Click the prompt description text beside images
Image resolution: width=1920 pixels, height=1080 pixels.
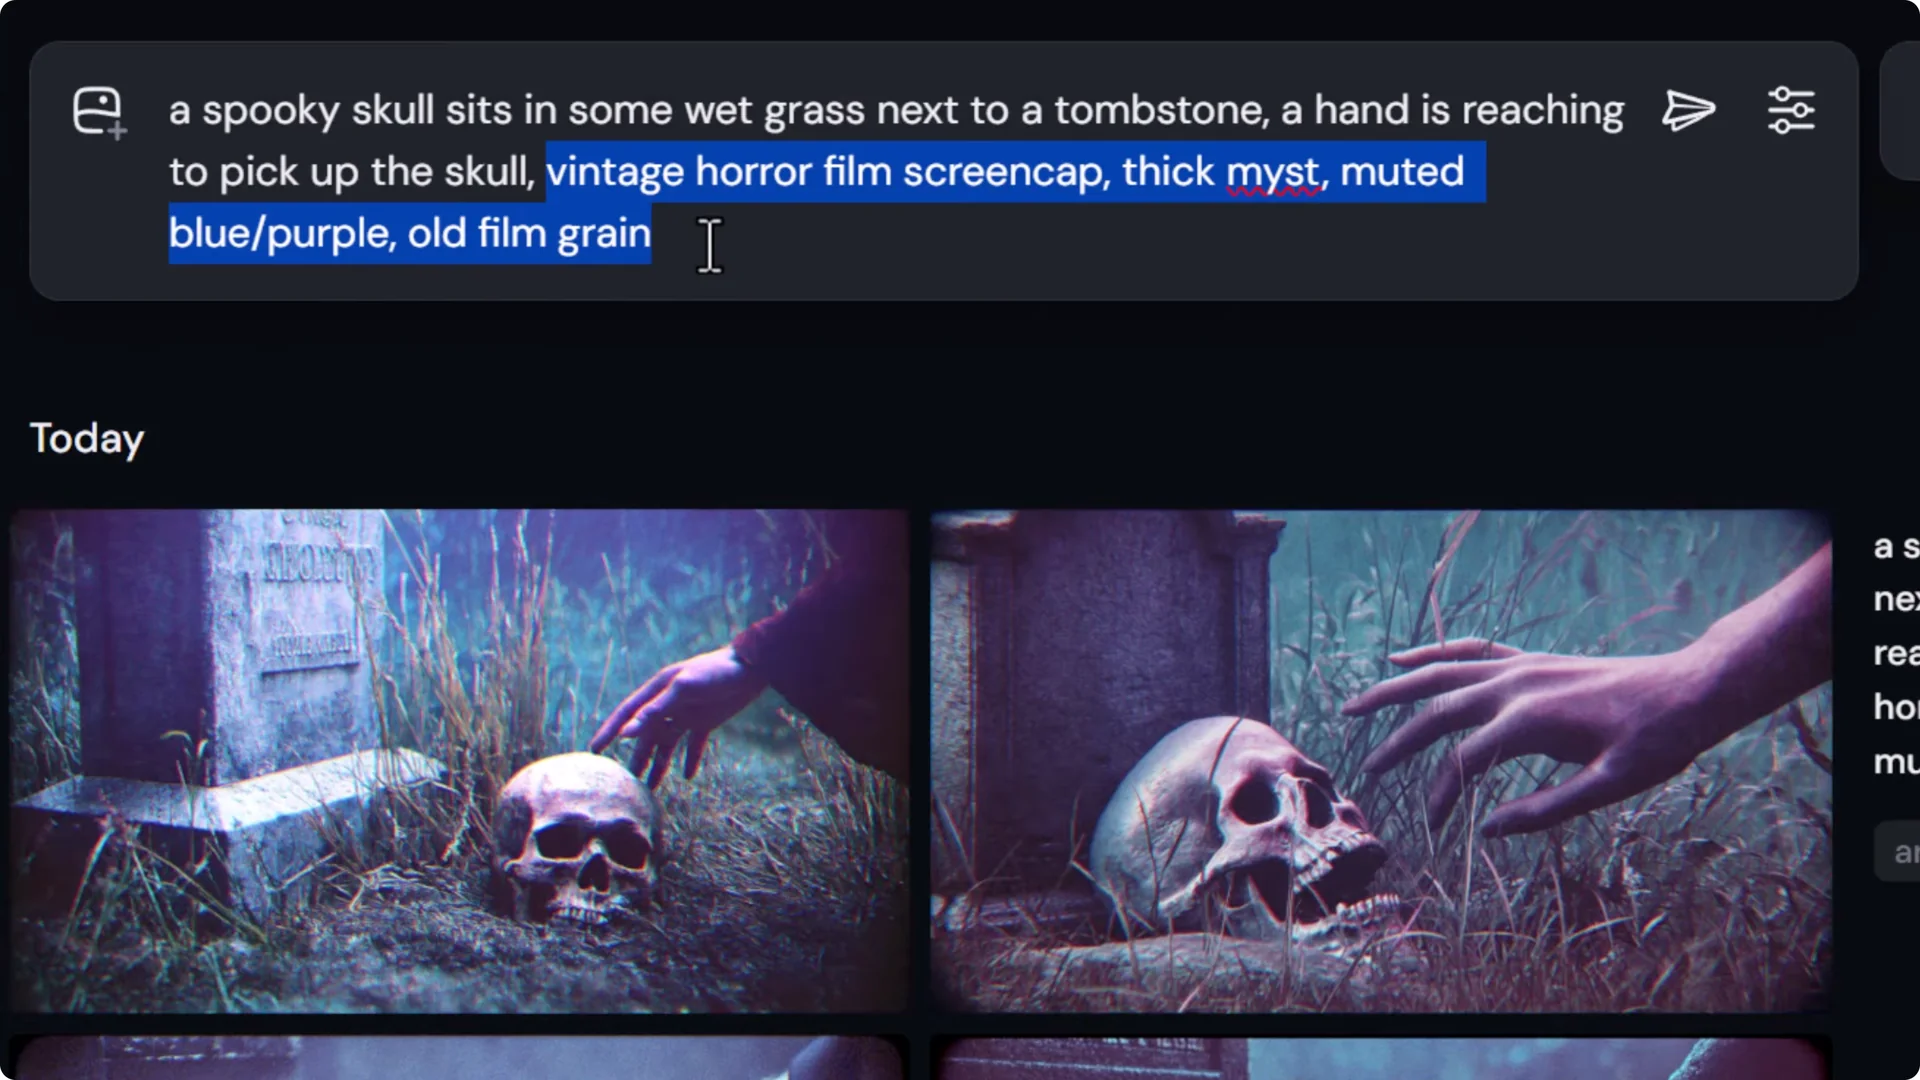click(x=1896, y=654)
